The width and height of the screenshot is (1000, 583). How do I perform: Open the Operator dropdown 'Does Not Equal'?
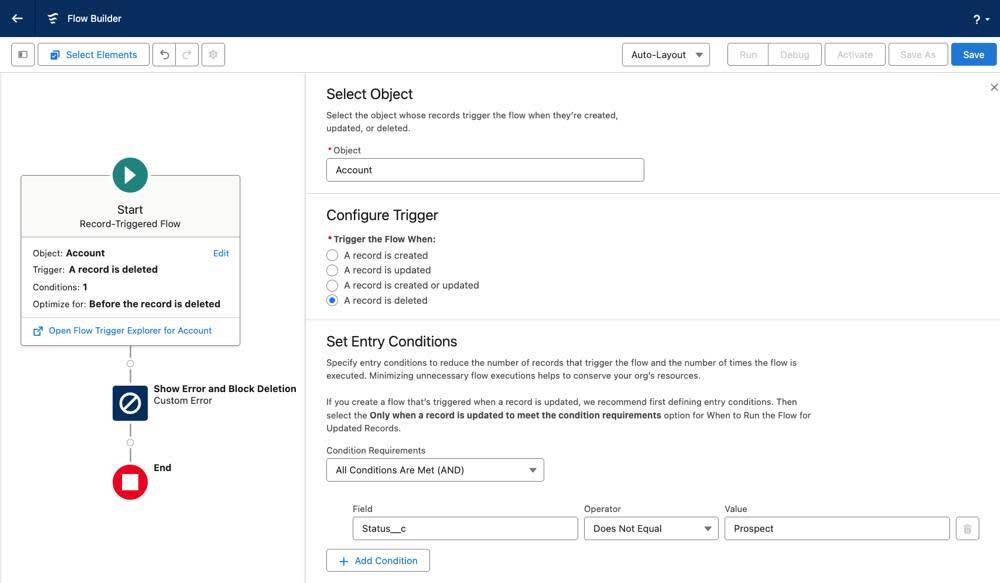click(651, 529)
